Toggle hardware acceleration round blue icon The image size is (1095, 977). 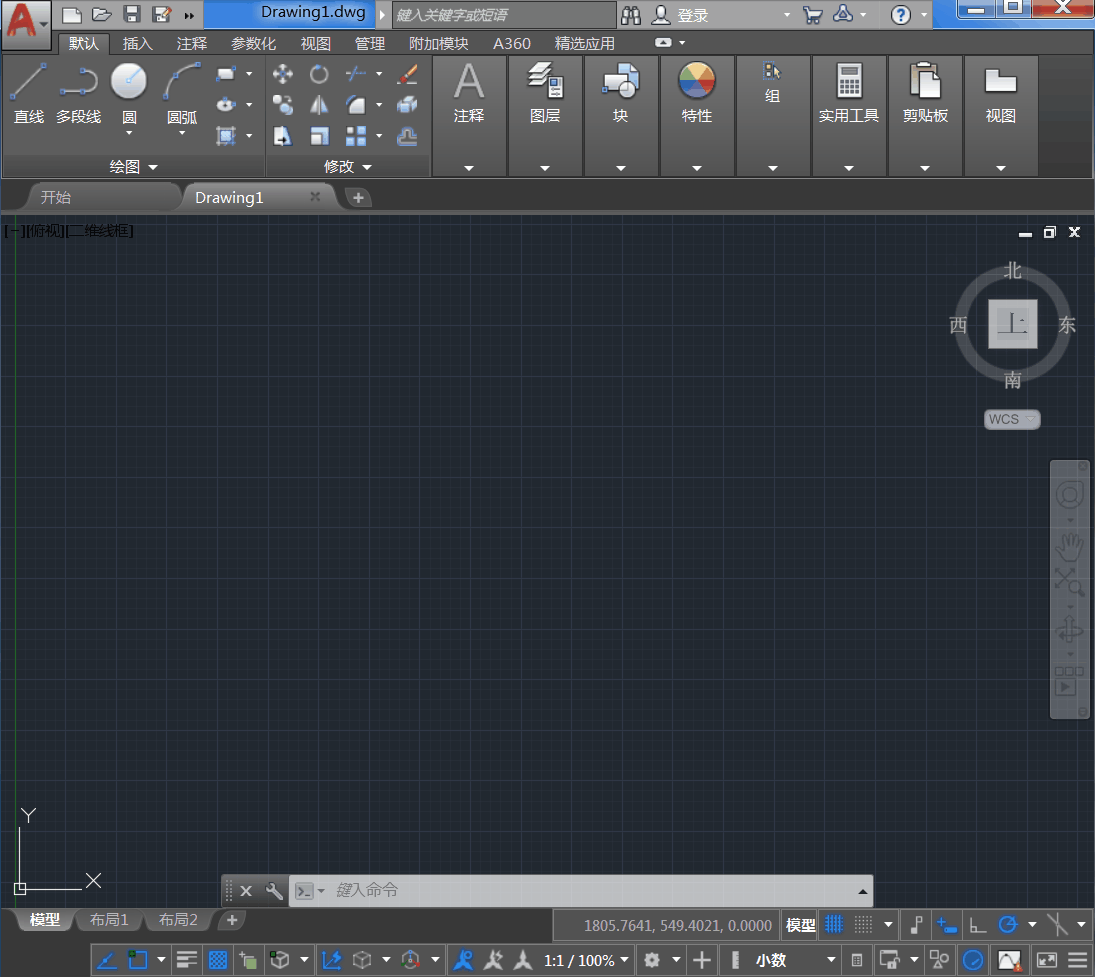973,960
